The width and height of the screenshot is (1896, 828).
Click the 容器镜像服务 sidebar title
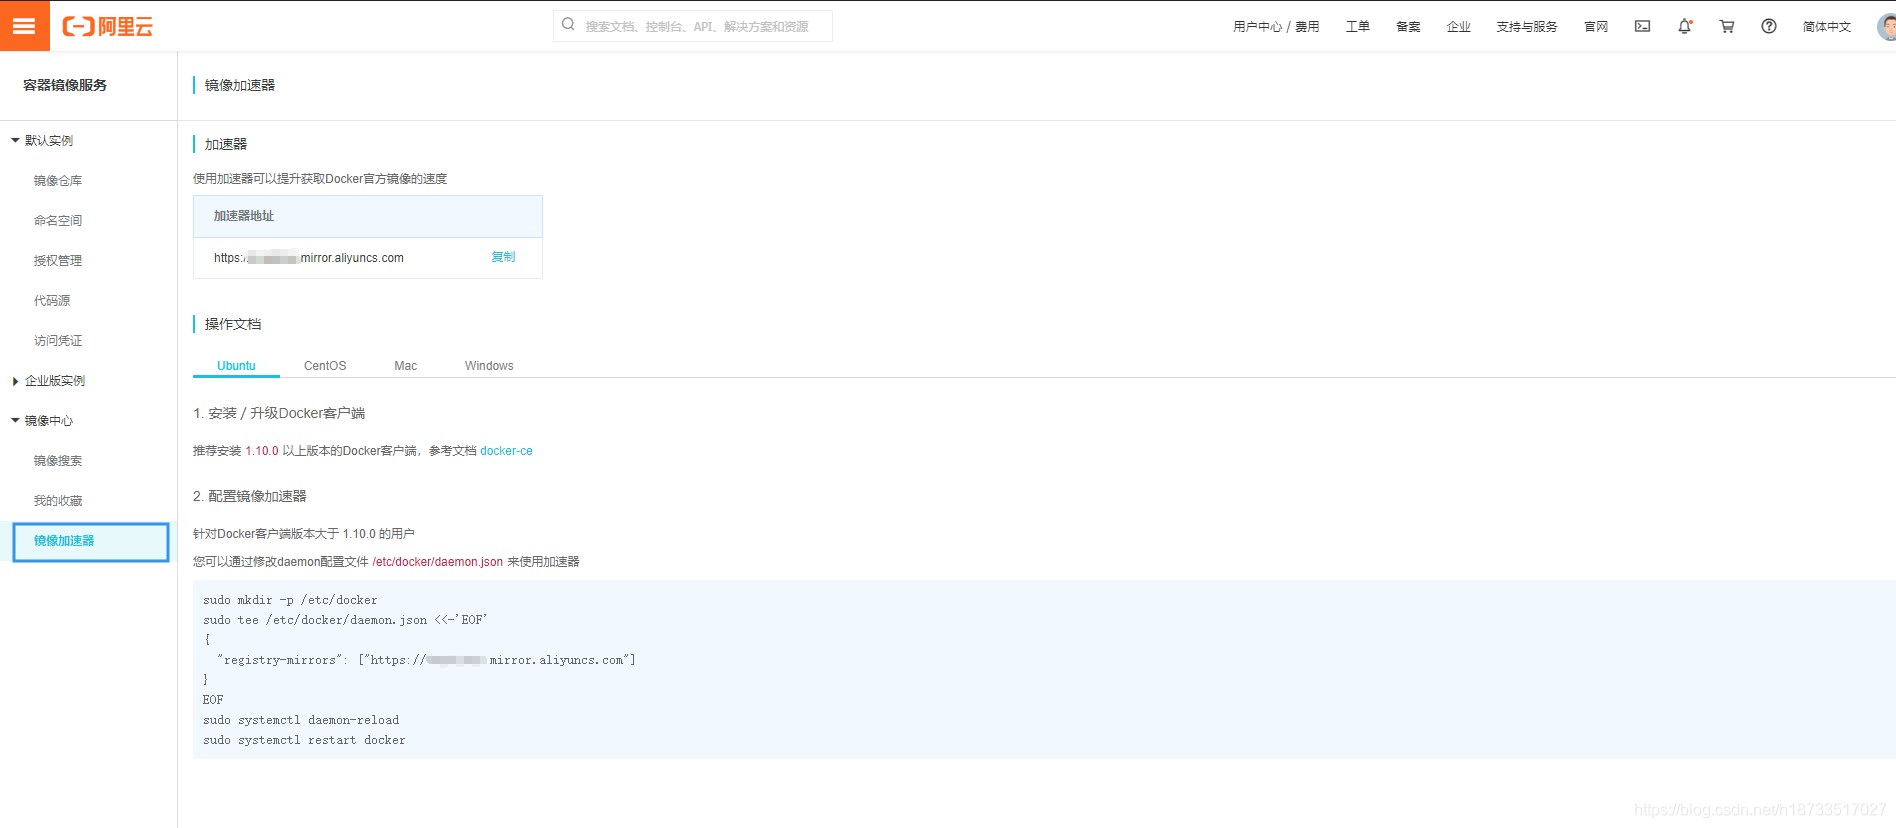65,85
